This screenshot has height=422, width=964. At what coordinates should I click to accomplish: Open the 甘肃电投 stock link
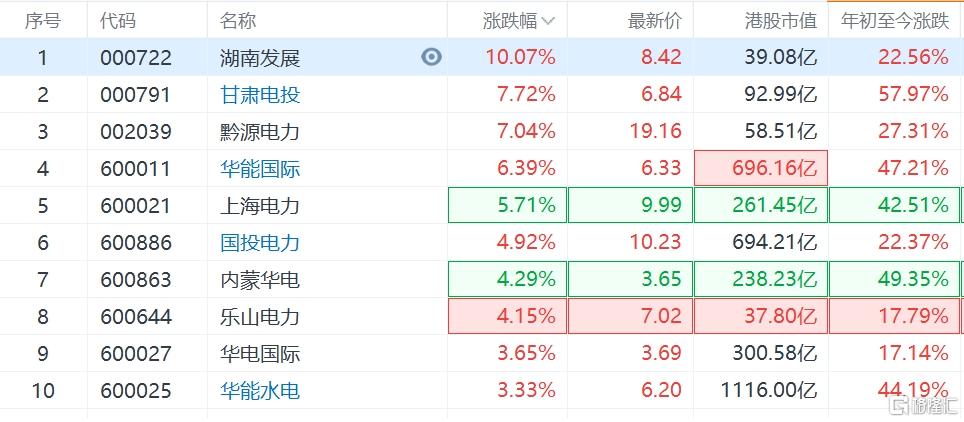click(260, 95)
